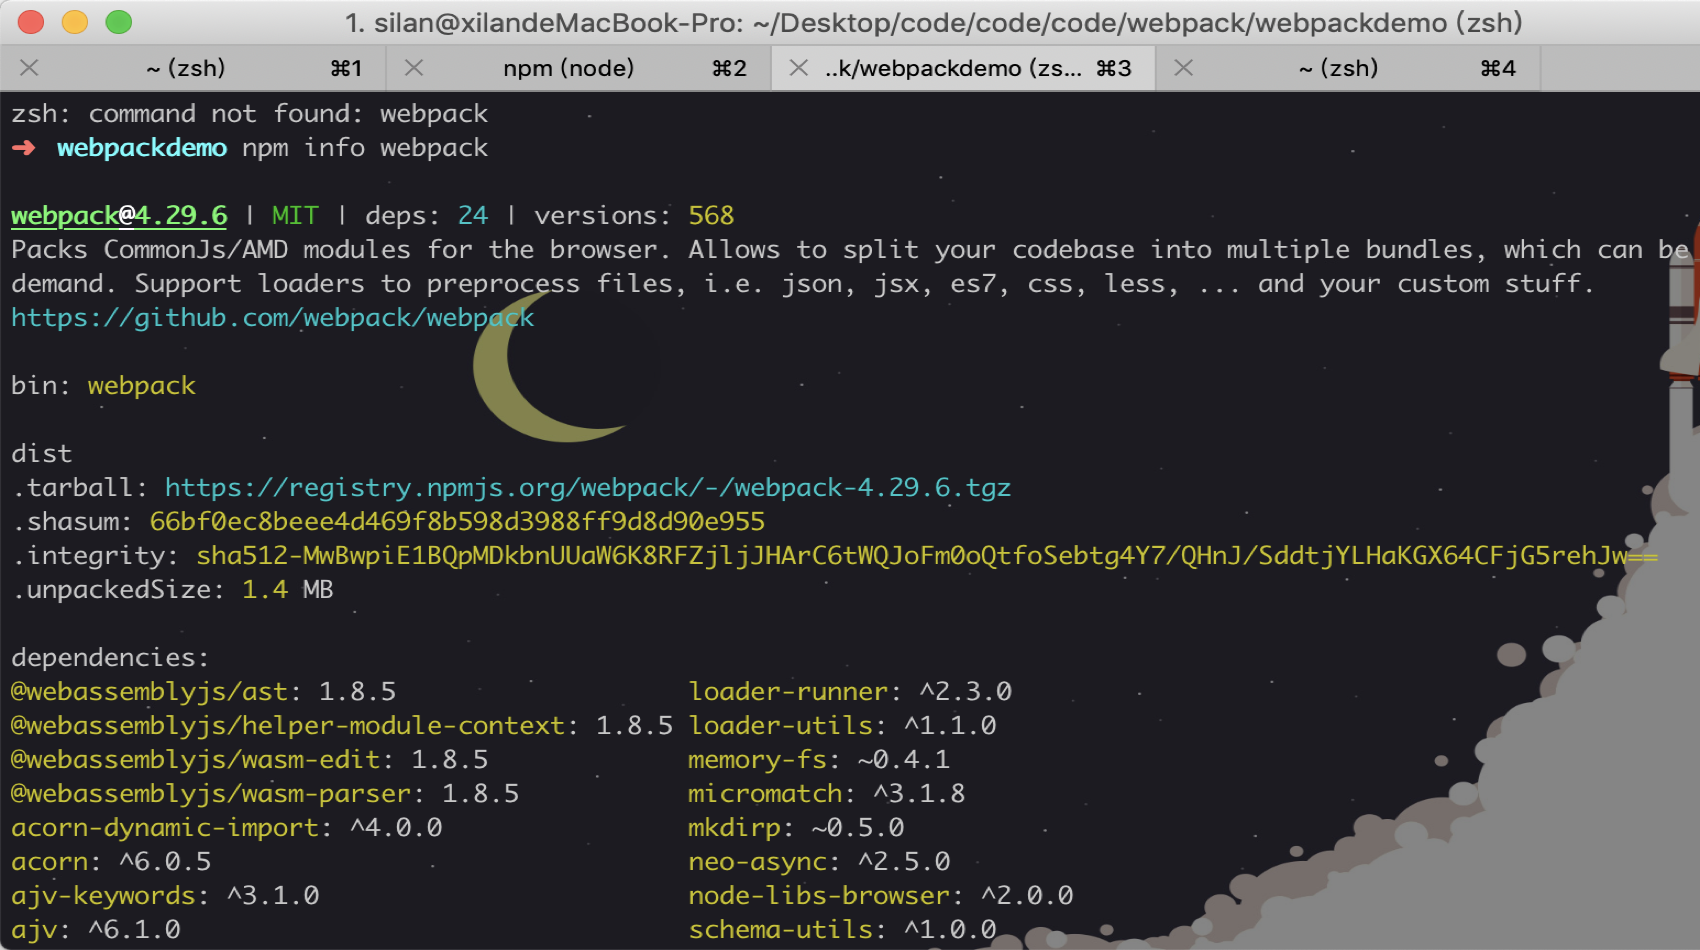This screenshot has height=950, width=1700.
Task: Switch to the npm (node) tab
Action: [579, 68]
